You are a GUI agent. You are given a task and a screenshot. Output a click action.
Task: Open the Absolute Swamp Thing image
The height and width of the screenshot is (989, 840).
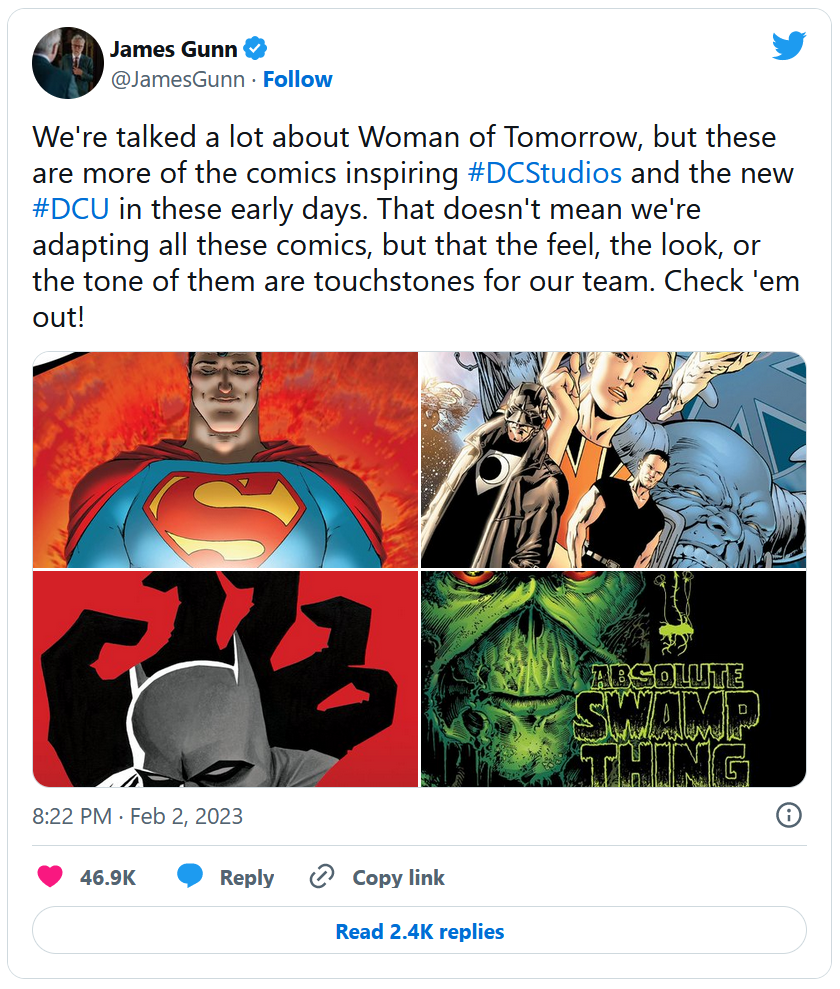[613, 679]
